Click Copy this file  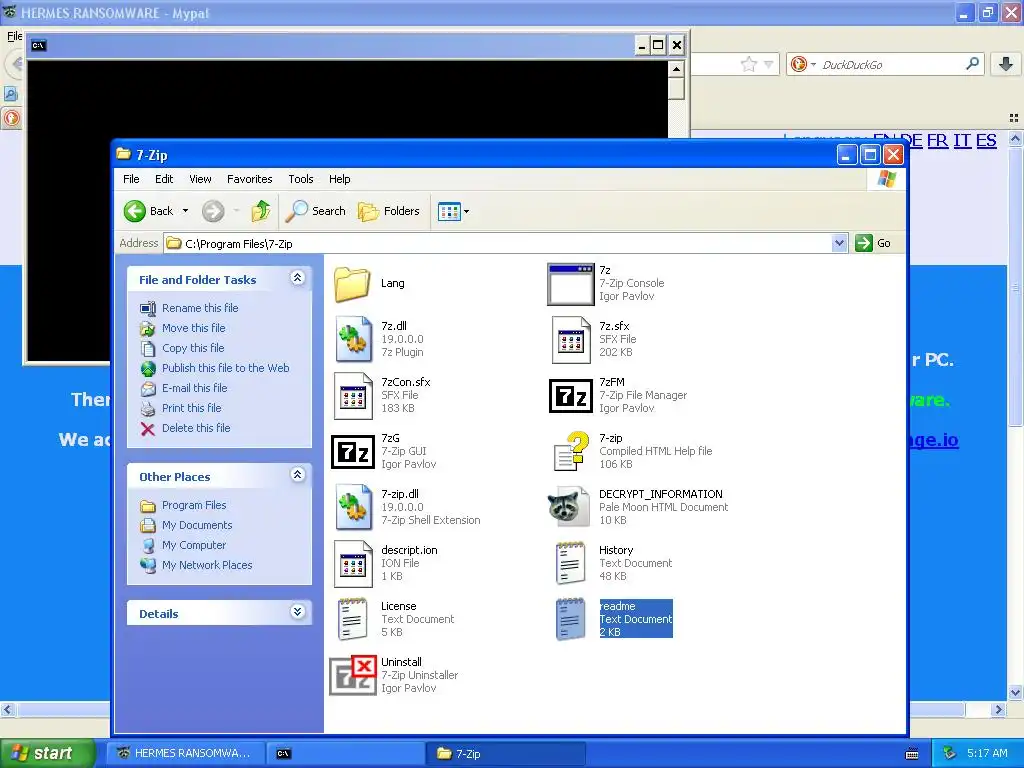pos(193,348)
